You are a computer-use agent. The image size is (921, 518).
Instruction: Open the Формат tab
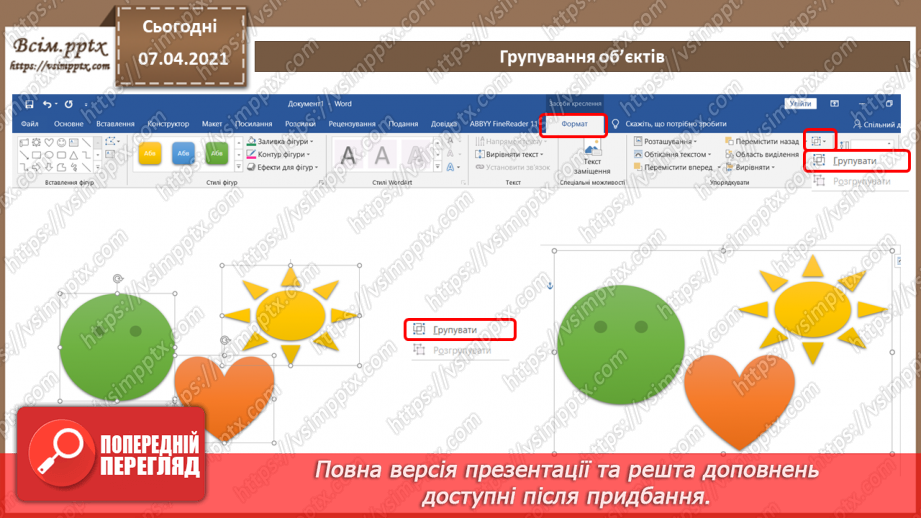pos(574,124)
